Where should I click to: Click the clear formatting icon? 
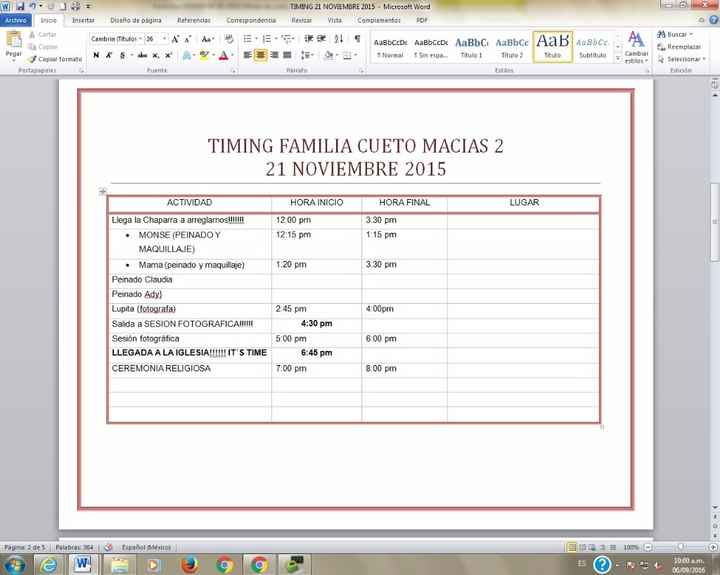229,39
